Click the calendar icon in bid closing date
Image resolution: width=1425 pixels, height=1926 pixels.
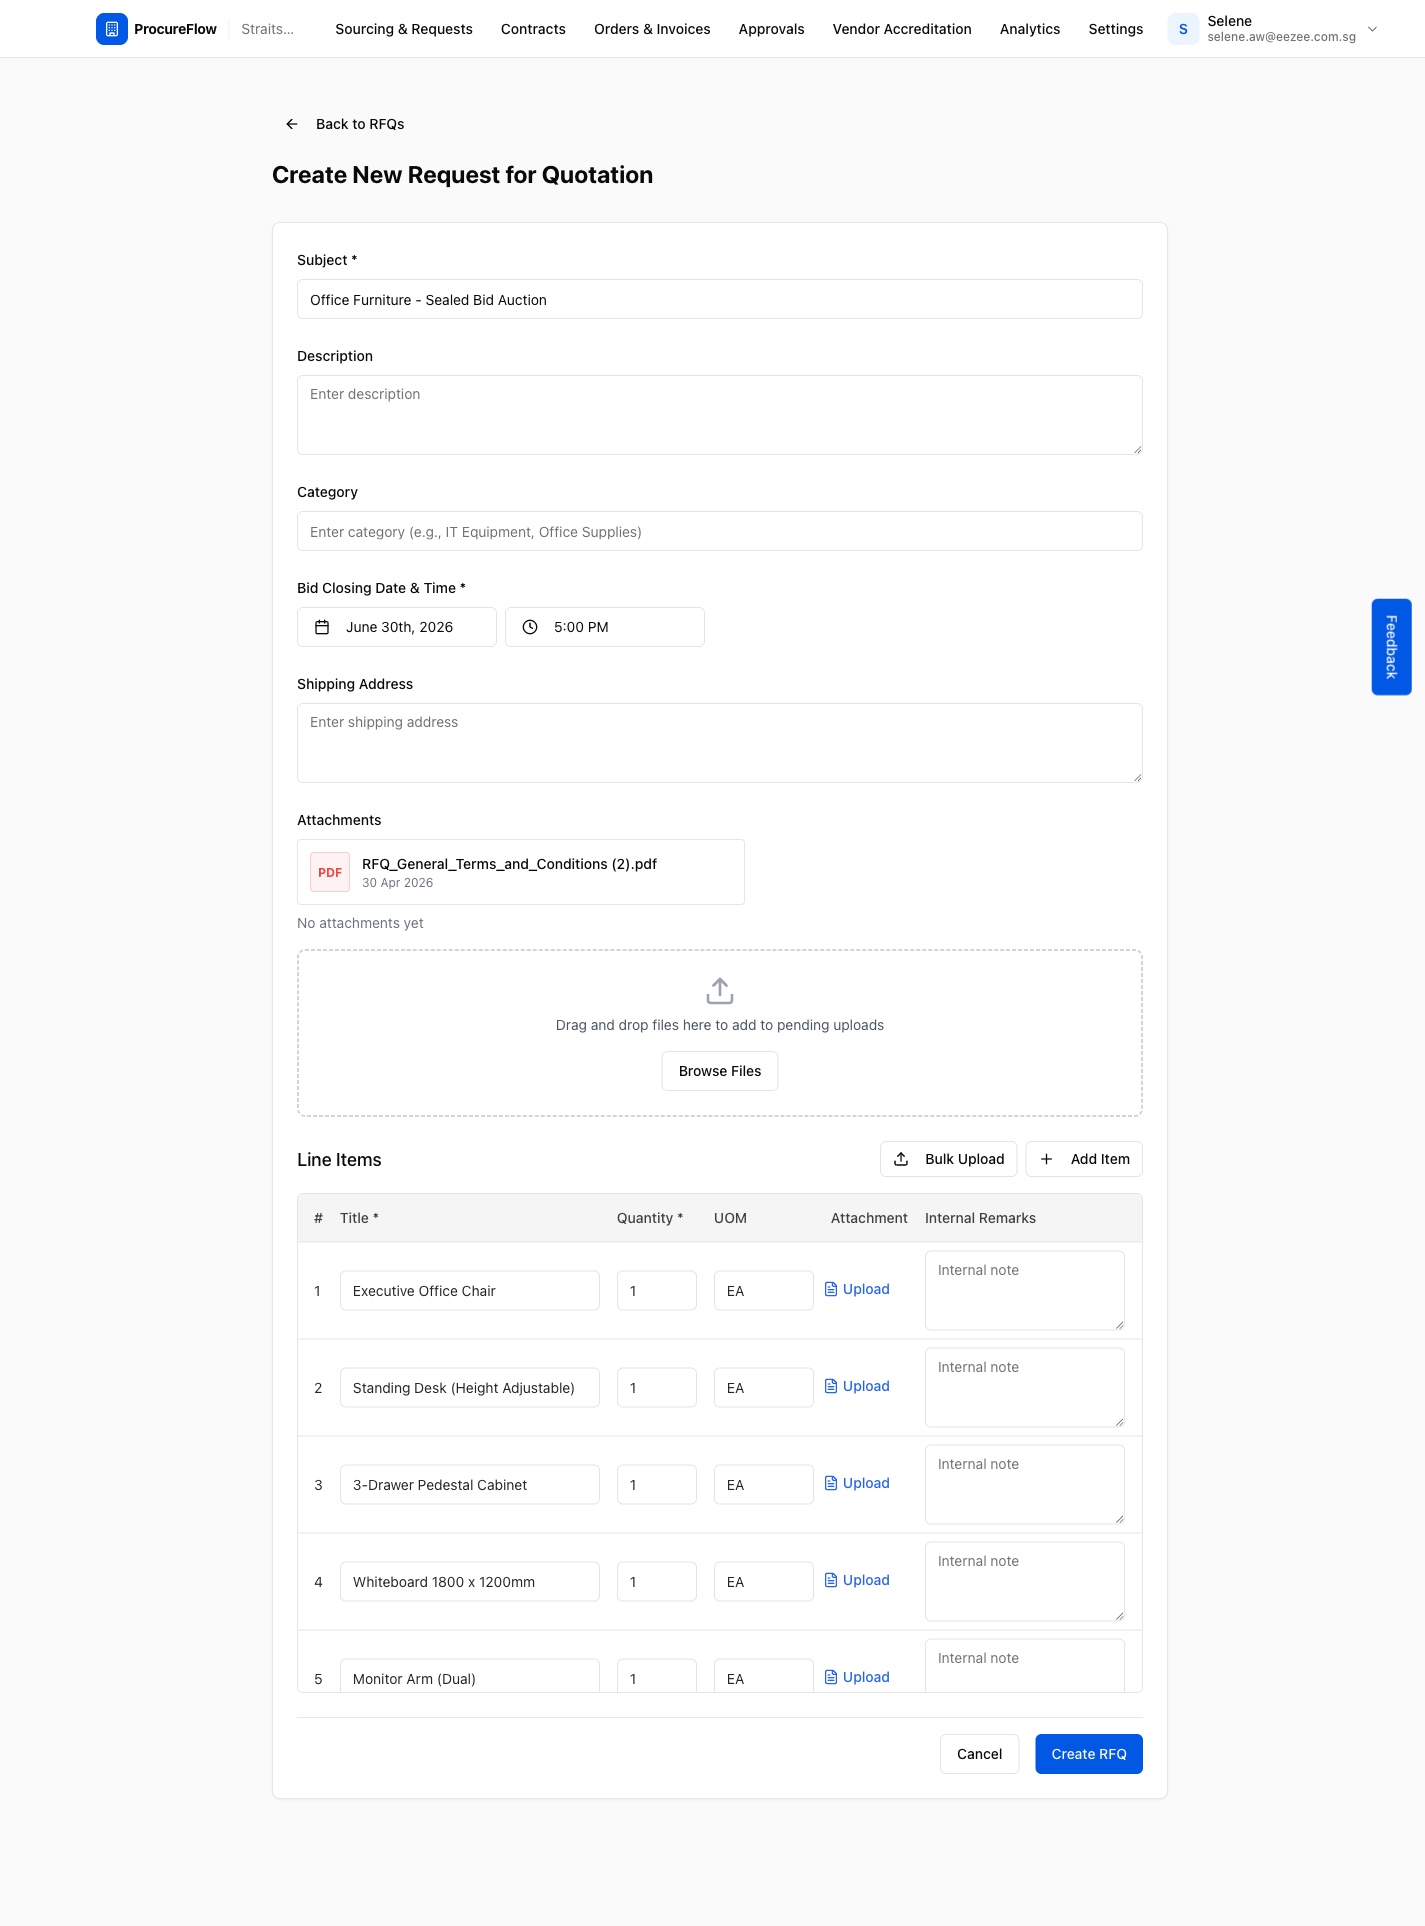(322, 627)
